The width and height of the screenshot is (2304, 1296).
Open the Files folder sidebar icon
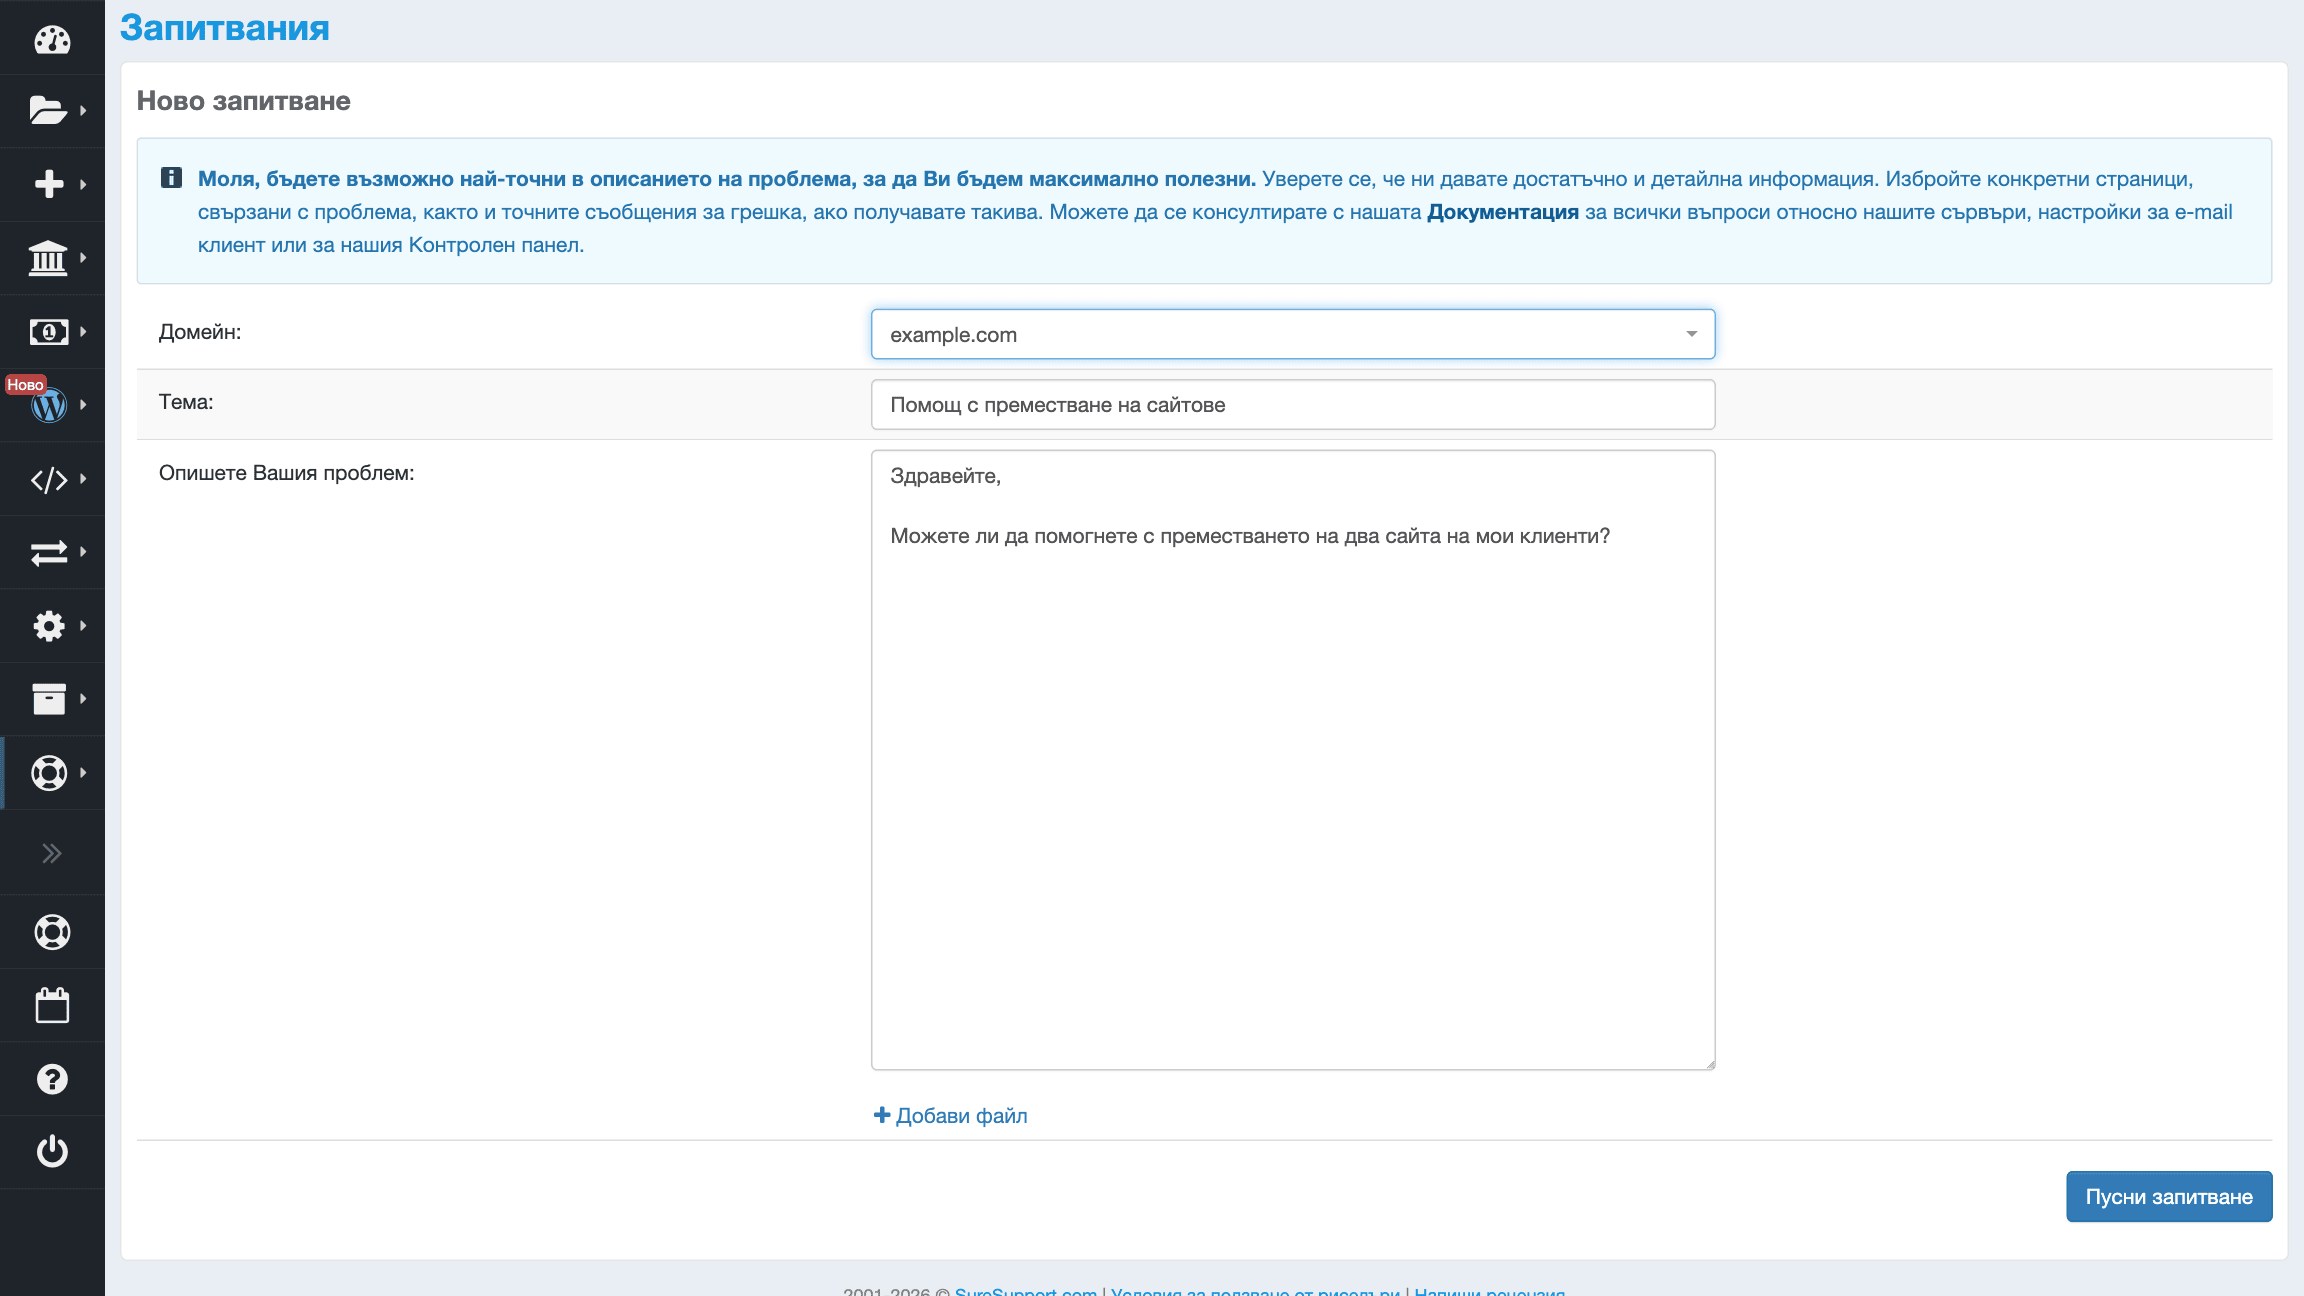pyautogui.click(x=49, y=111)
